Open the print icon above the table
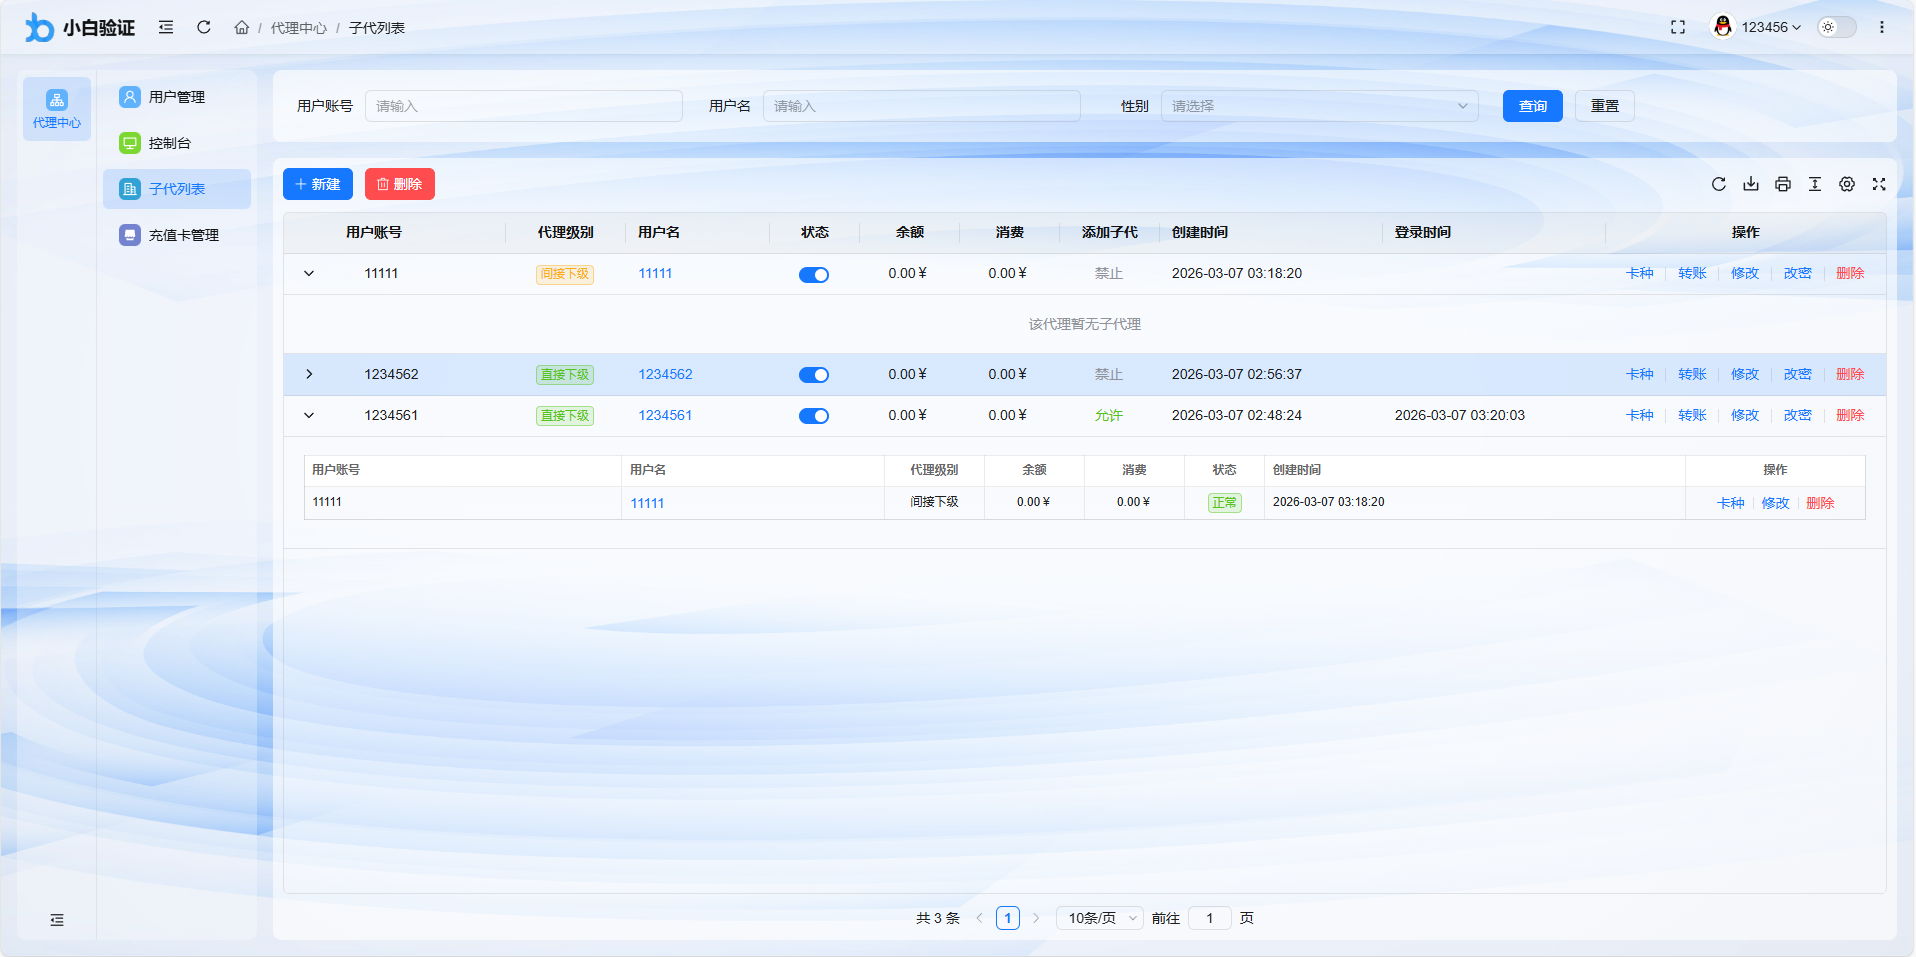 [x=1783, y=184]
